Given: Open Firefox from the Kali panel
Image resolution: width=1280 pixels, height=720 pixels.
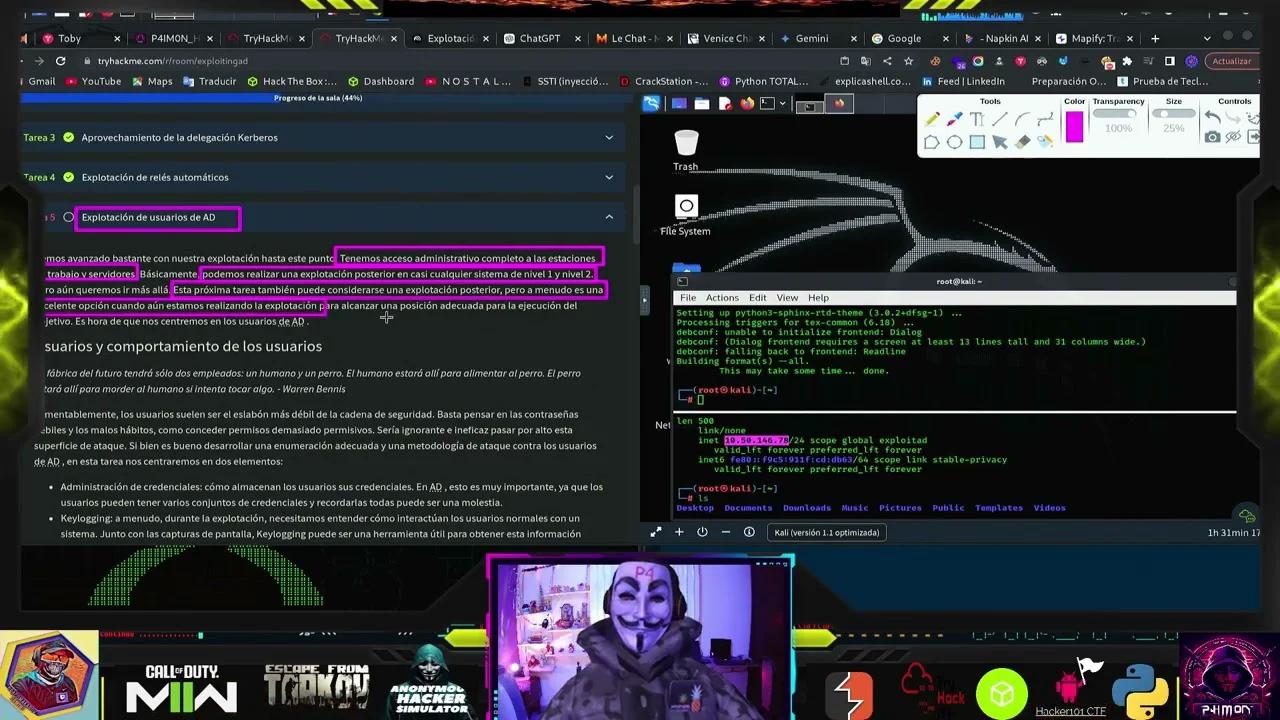Looking at the screenshot, I should (746, 103).
